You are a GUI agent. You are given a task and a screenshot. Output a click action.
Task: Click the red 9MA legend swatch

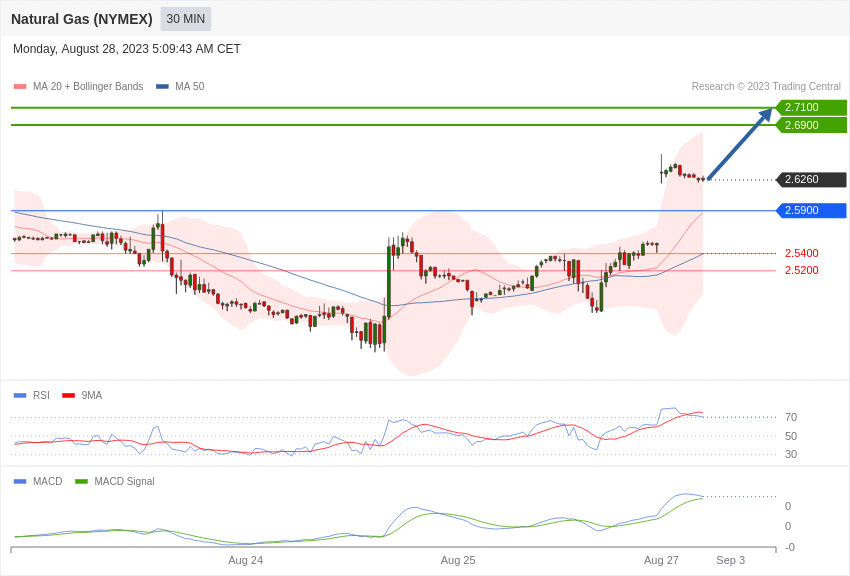pyautogui.click(x=68, y=396)
